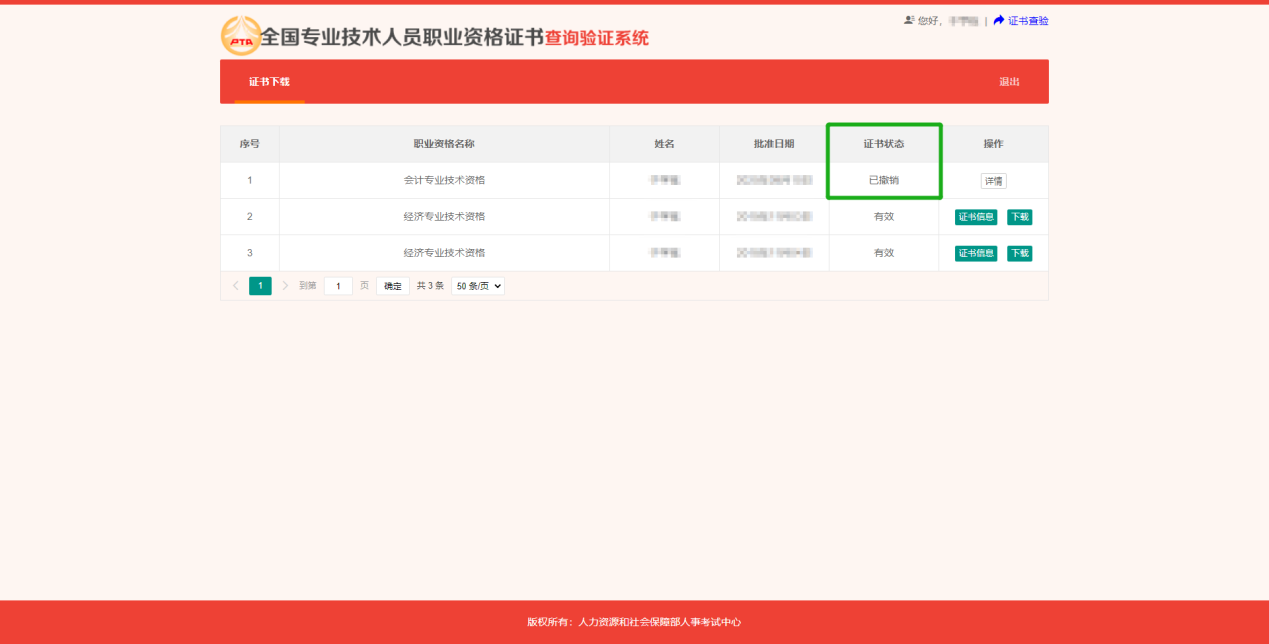Click the page number input field
The height and width of the screenshot is (644, 1269).
click(x=337, y=285)
